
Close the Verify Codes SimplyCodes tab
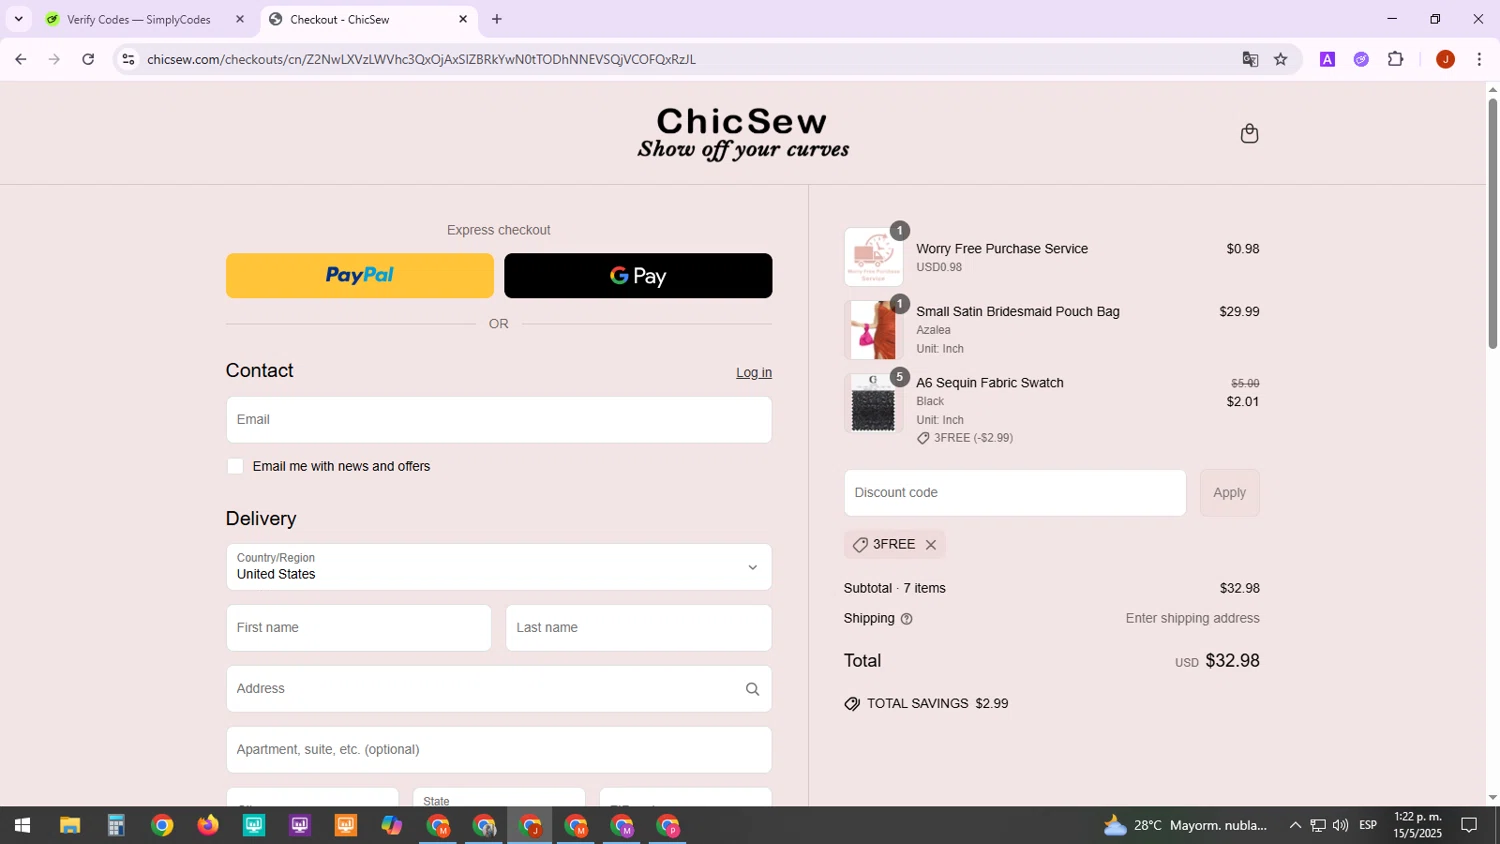239,19
